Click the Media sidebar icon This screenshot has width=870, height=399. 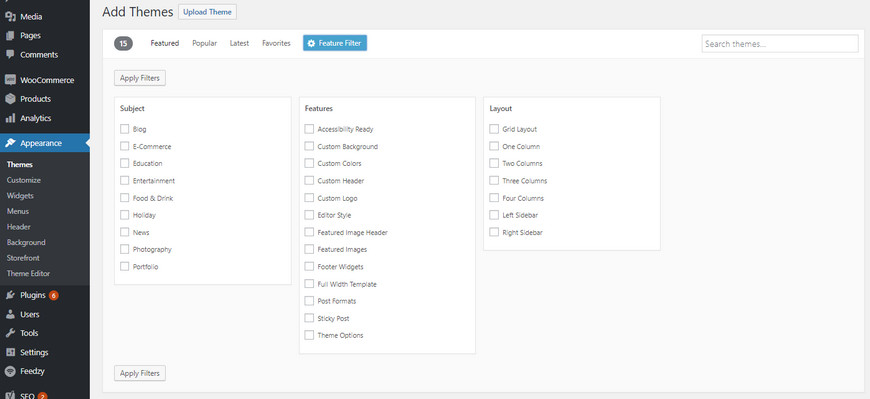(10, 17)
